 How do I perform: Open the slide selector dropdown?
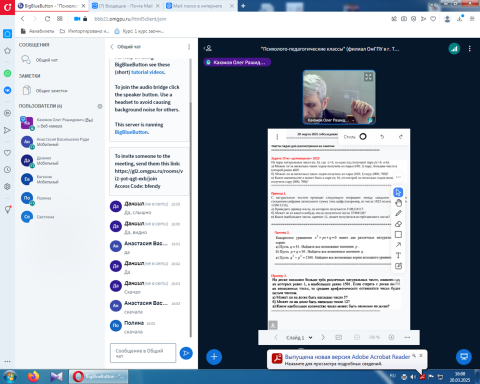[299, 338]
